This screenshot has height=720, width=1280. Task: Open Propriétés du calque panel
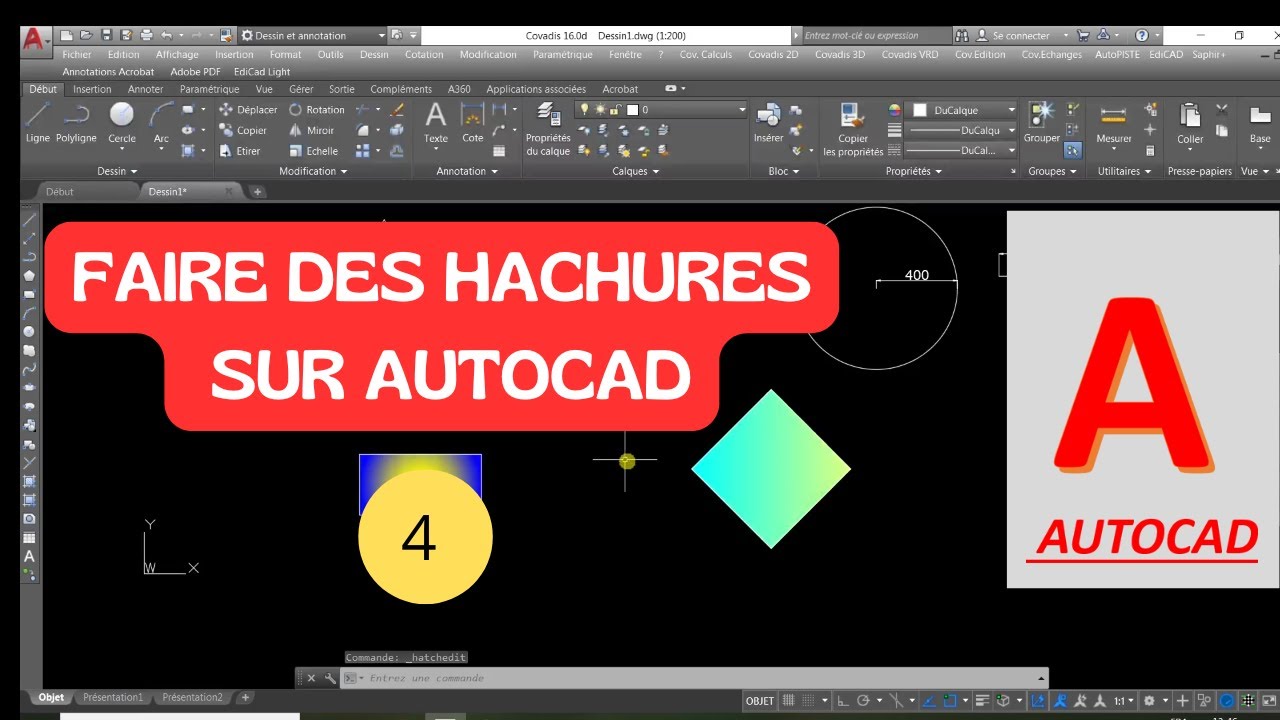[x=548, y=129]
